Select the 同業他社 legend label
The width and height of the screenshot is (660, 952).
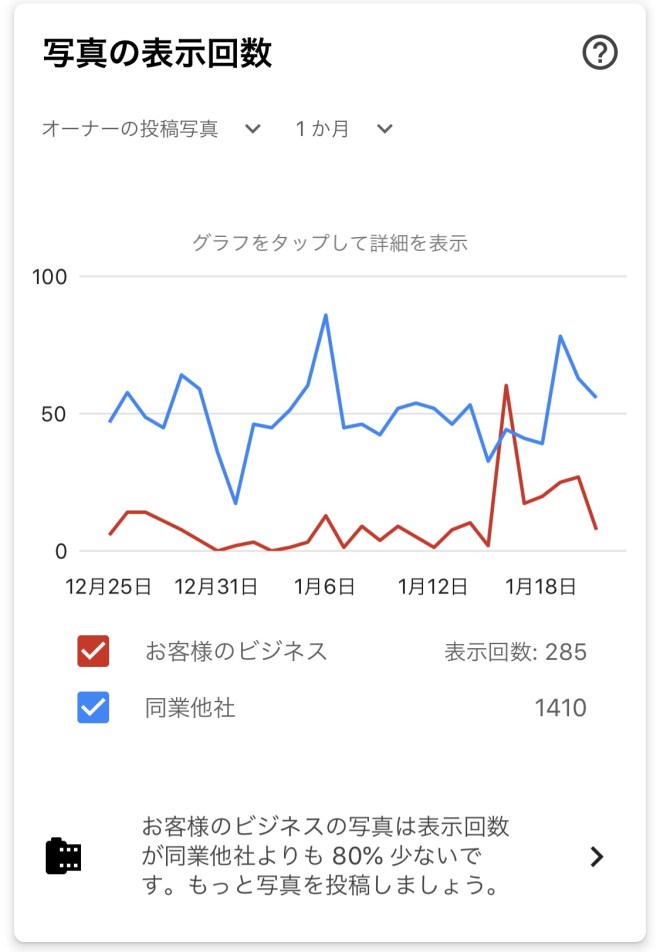190,709
